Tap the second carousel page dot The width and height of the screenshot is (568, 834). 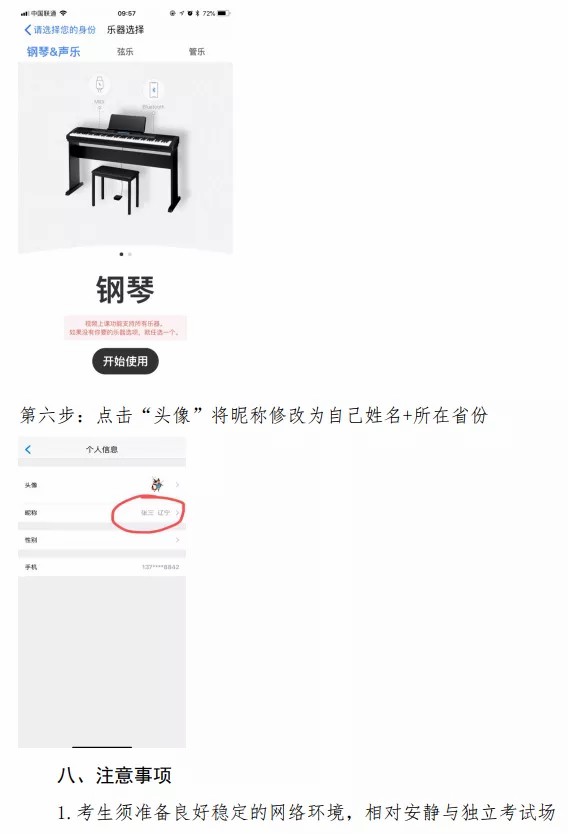tap(130, 254)
